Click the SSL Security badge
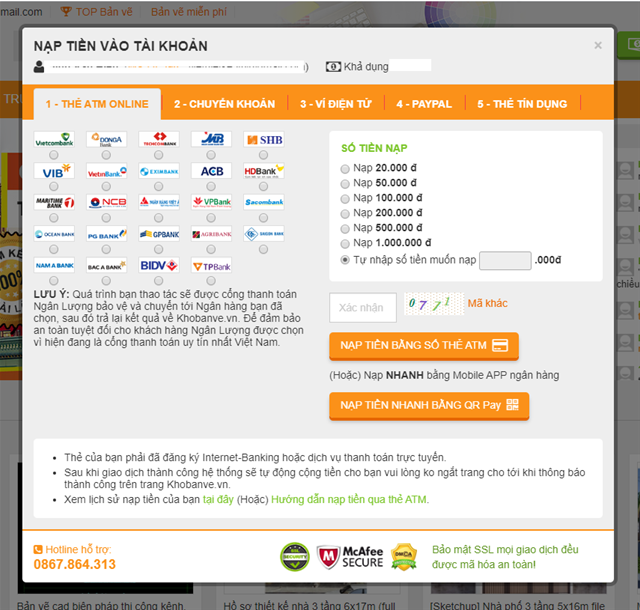Image resolution: width=640 pixels, height=610 pixels. (295, 557)
